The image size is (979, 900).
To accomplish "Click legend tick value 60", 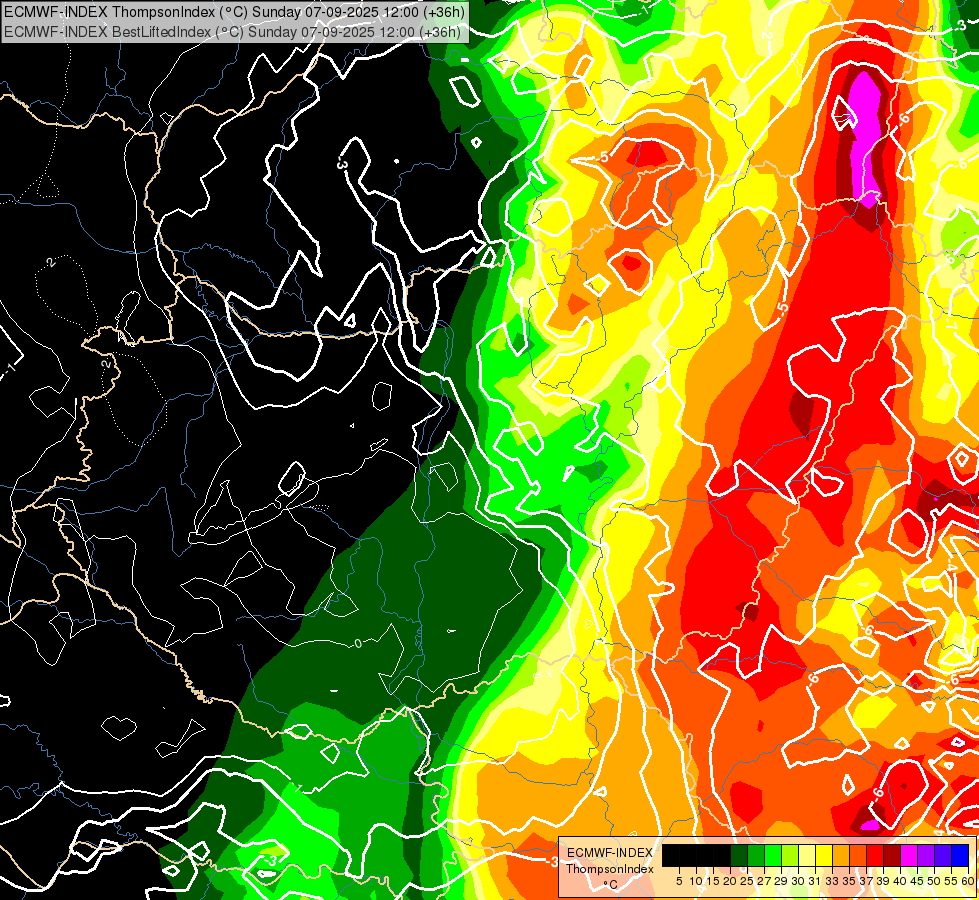I will coord(968,881).
